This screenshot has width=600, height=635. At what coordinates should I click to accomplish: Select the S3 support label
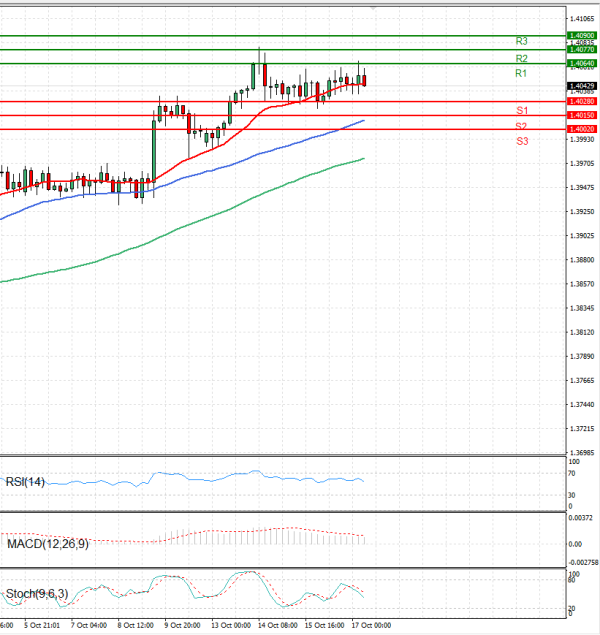tap(522, 142)
